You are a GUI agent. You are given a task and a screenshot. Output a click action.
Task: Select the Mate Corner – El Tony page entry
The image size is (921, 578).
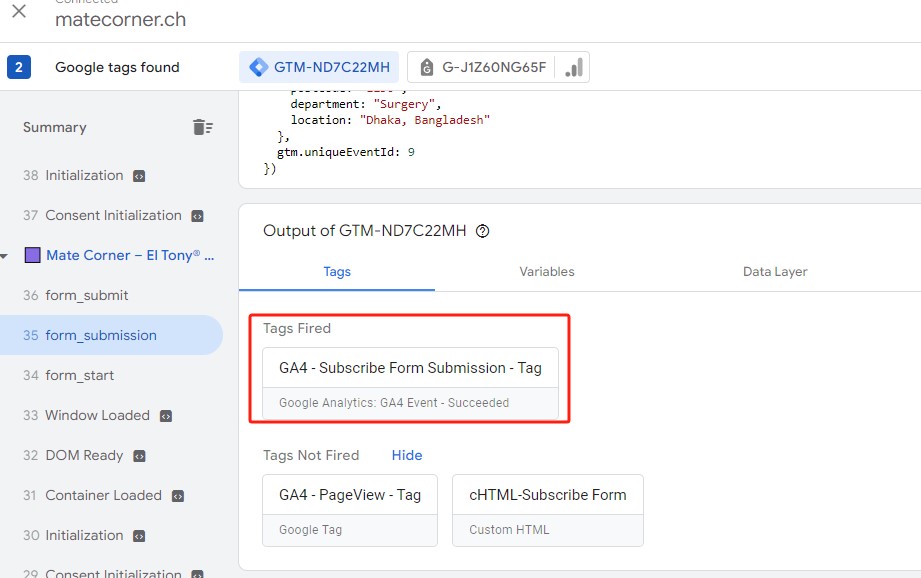[x=130, y=256]
